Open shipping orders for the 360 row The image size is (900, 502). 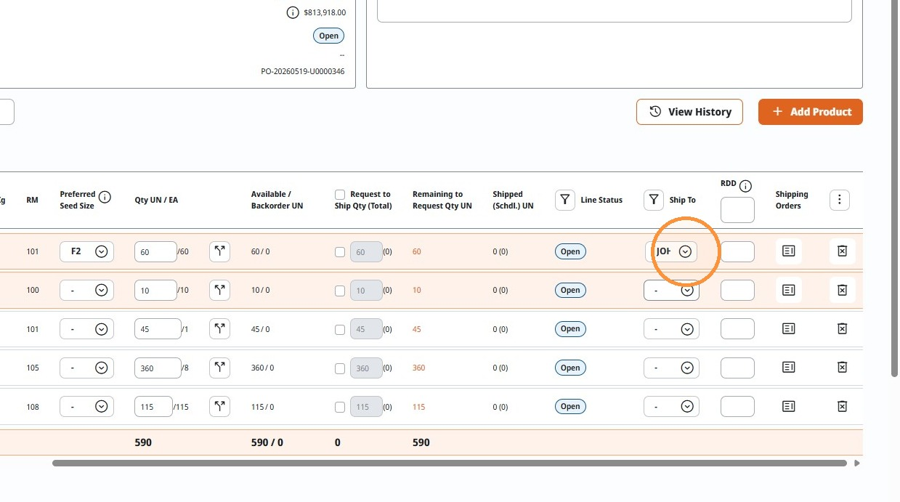point(789,367)
